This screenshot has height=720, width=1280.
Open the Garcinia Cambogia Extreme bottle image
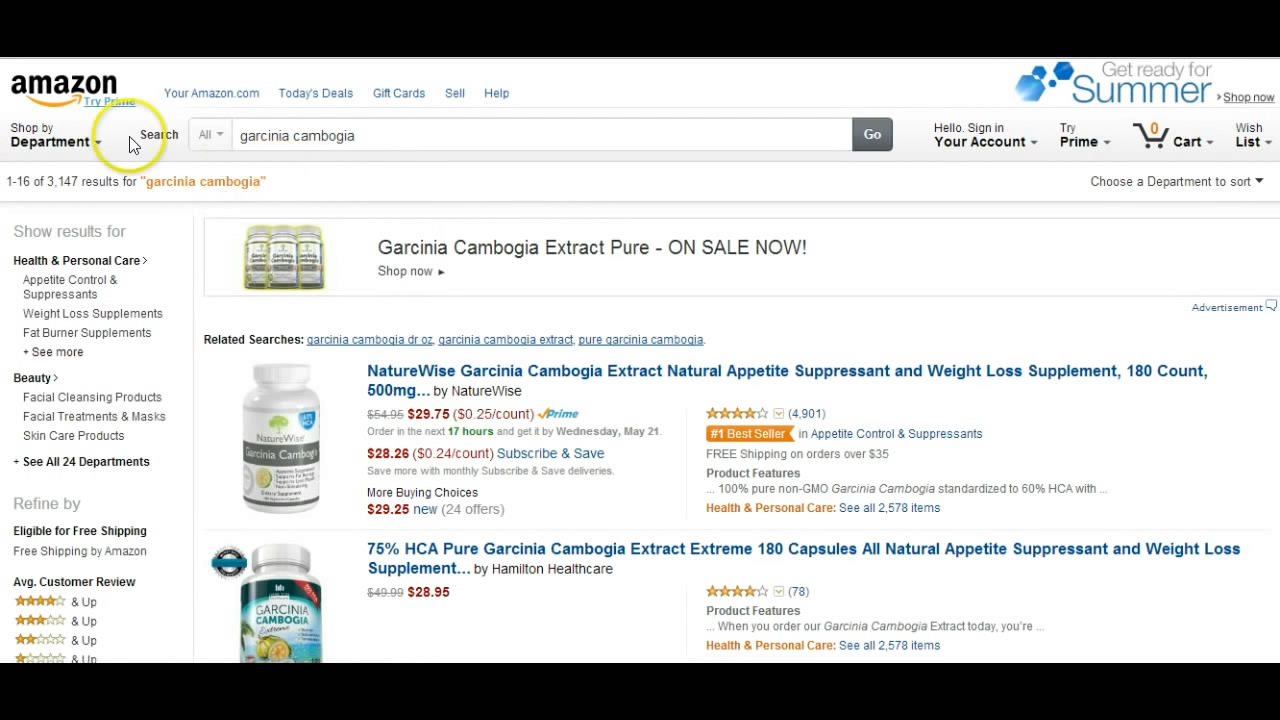(281, 603)
